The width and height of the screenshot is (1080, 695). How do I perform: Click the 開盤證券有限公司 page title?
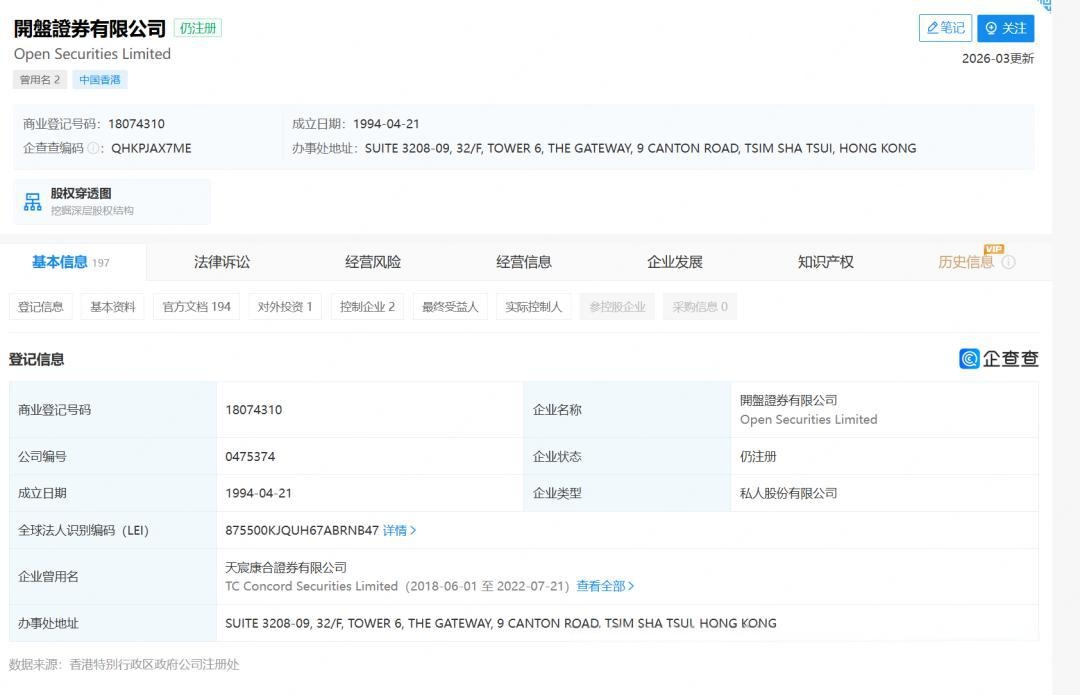pos(90,28)
